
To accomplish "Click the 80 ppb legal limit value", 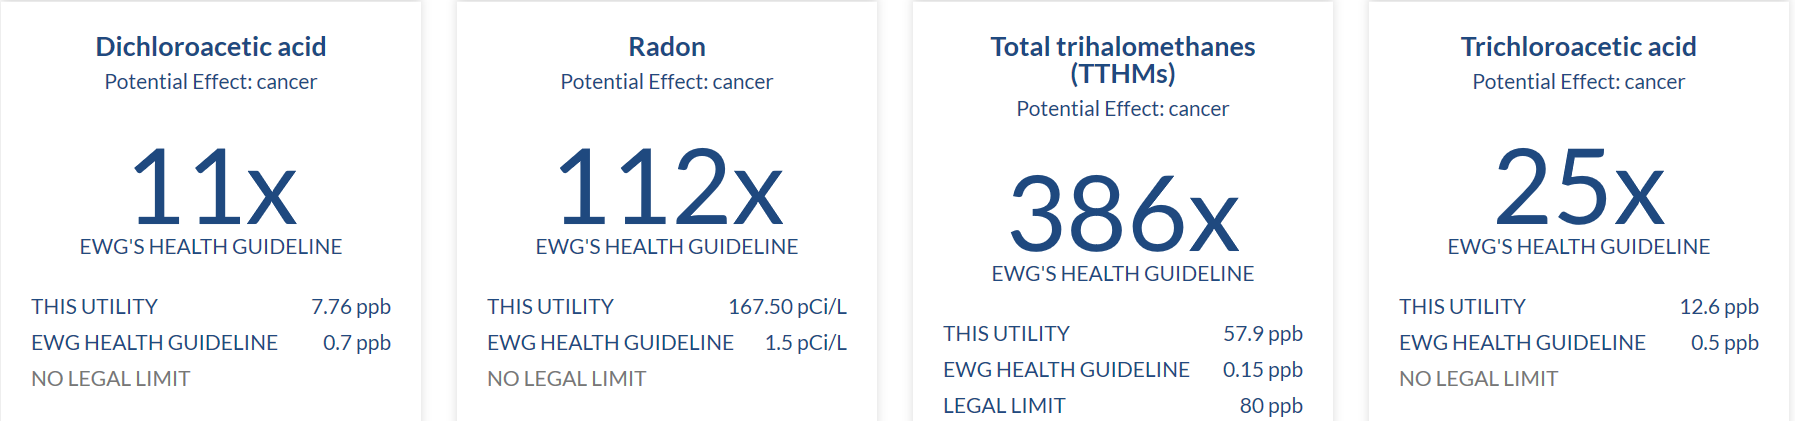I will coord(1271,406).
